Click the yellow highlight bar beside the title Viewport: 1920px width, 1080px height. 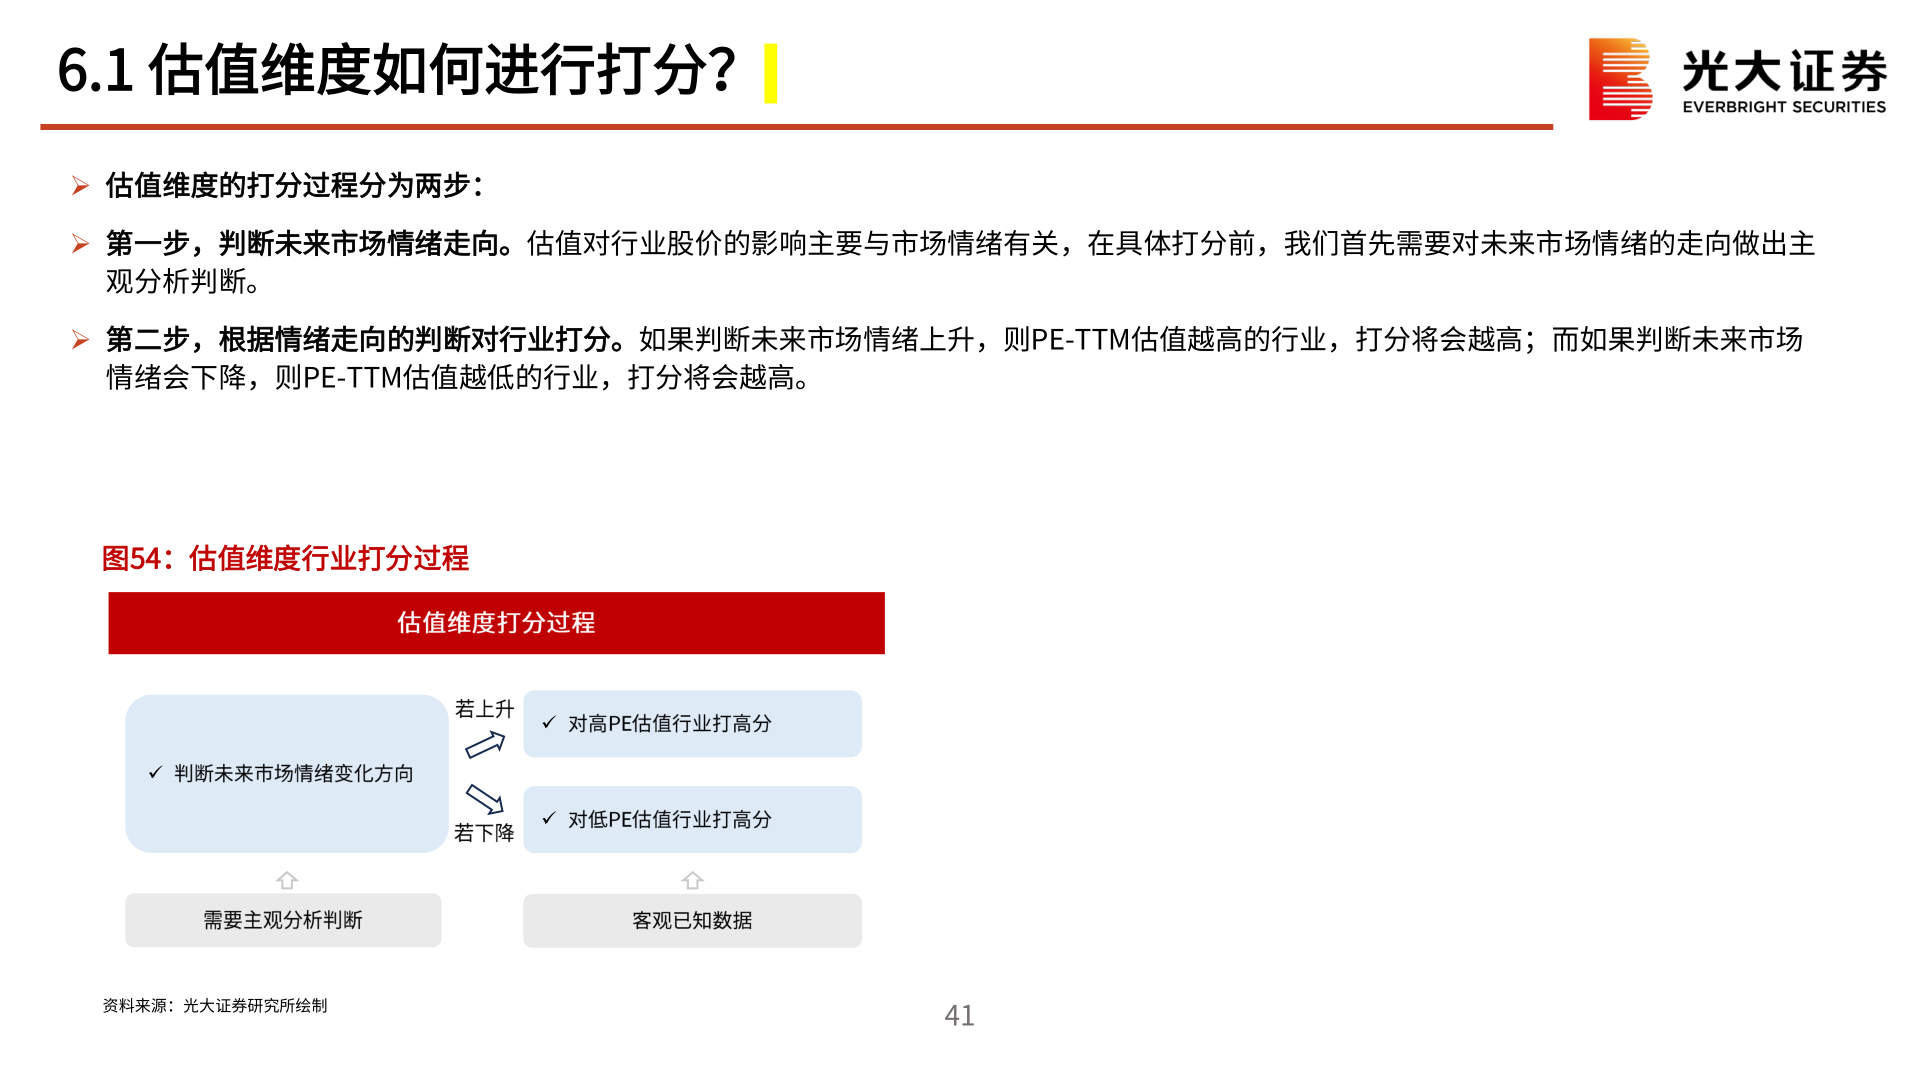(770, 71)
